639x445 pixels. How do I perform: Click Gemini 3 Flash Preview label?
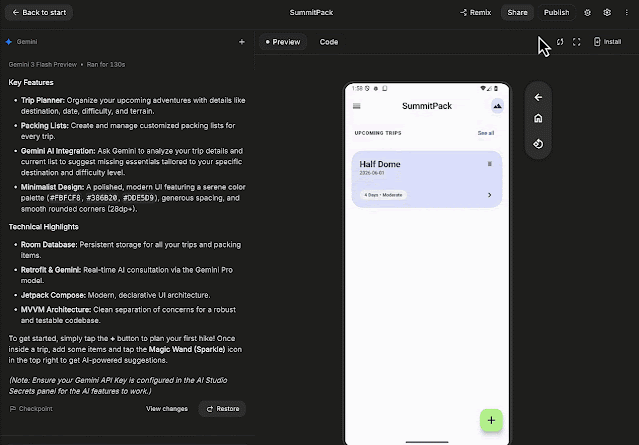43,64
